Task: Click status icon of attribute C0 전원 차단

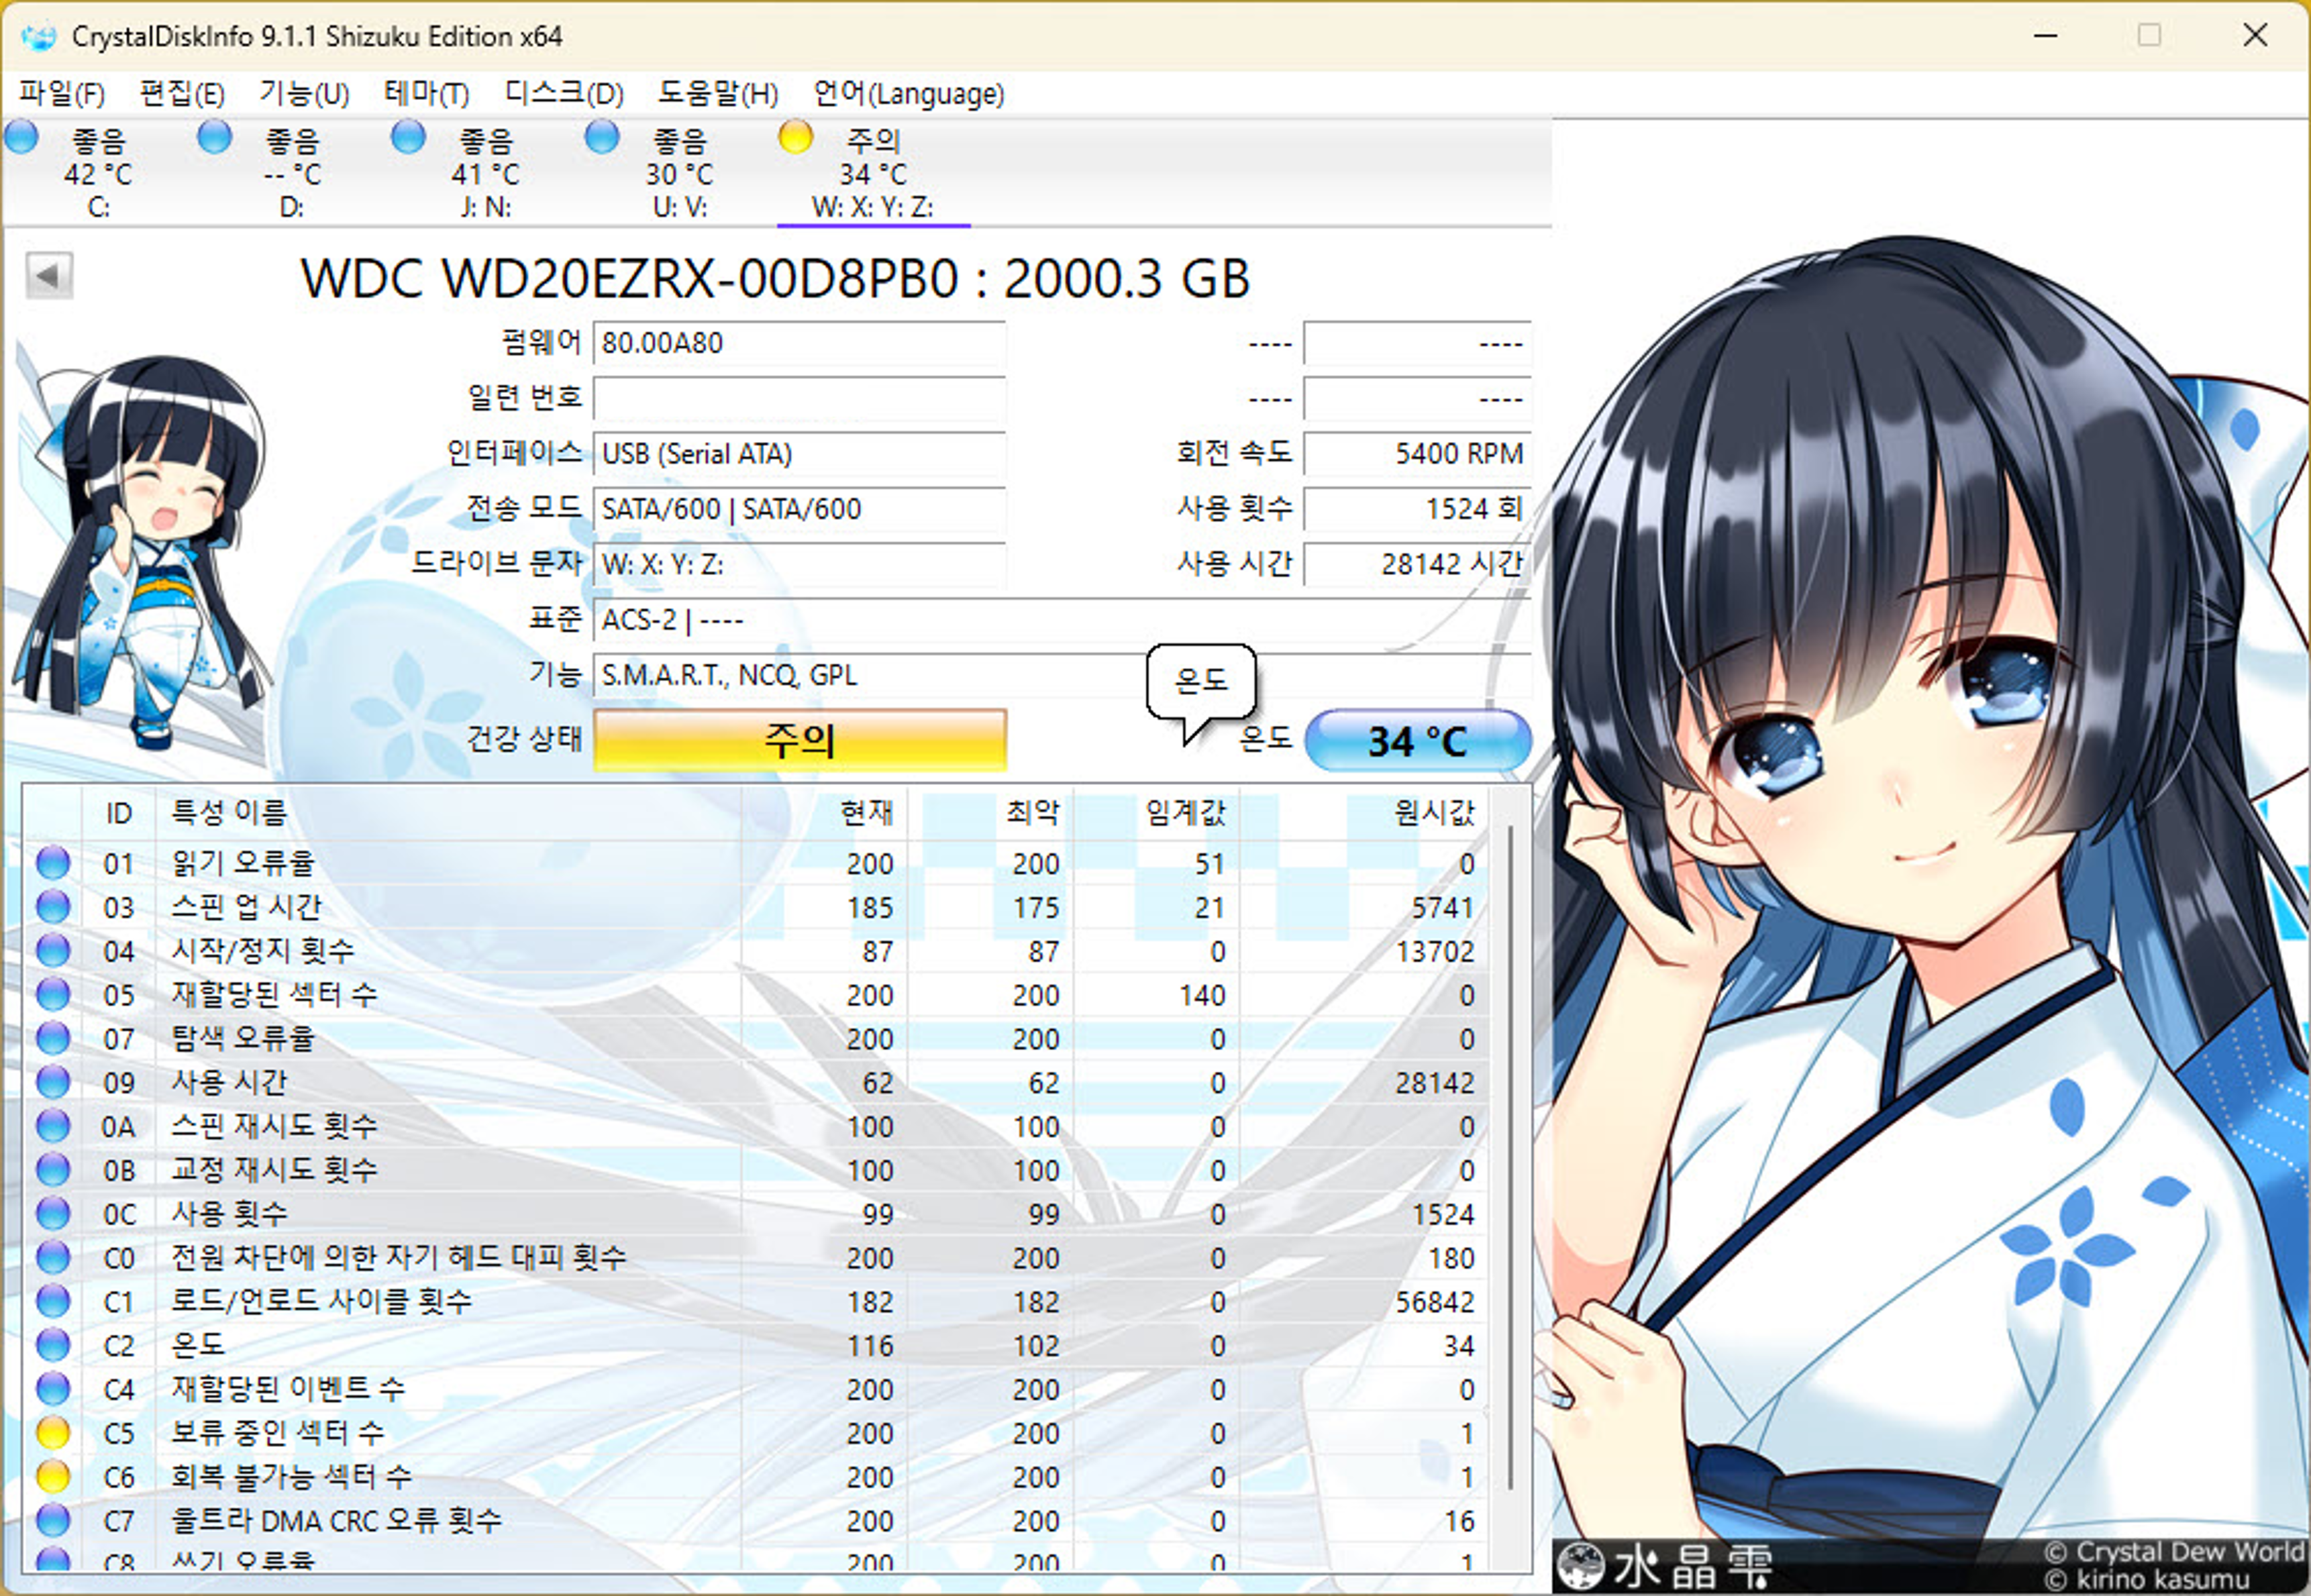Action: [x=53, y=1257]
